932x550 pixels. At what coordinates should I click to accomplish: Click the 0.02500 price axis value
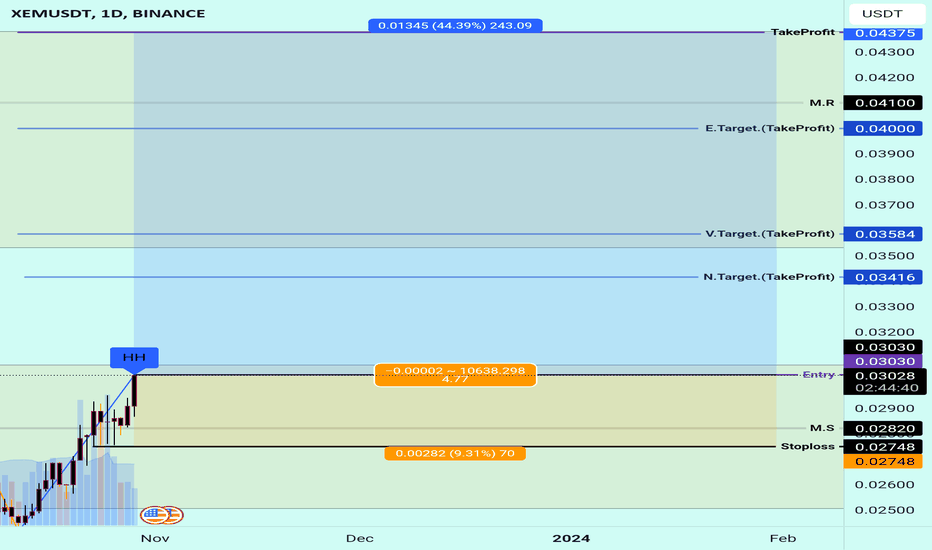[884, 510]
